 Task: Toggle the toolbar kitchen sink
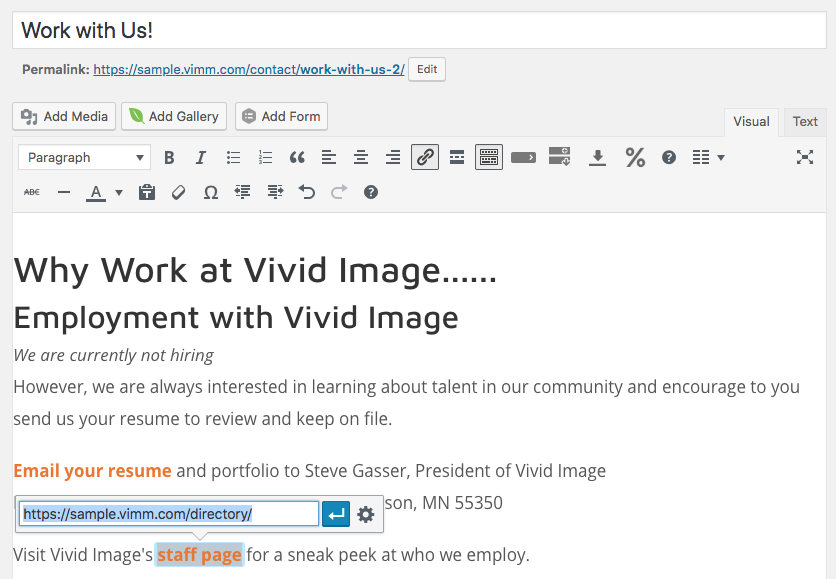coord(489,157)
